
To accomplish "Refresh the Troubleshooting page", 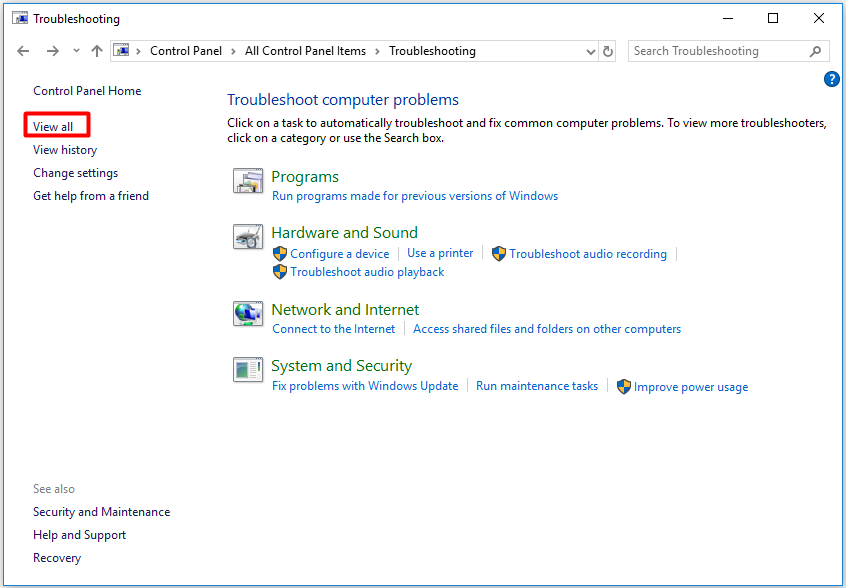I will (608, 52).
